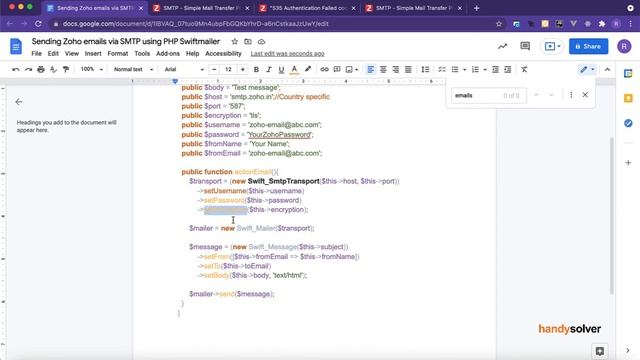Increase the font size
Viewport: 640px width, 360px height.
pyautogui.click(x=243, y=70)
